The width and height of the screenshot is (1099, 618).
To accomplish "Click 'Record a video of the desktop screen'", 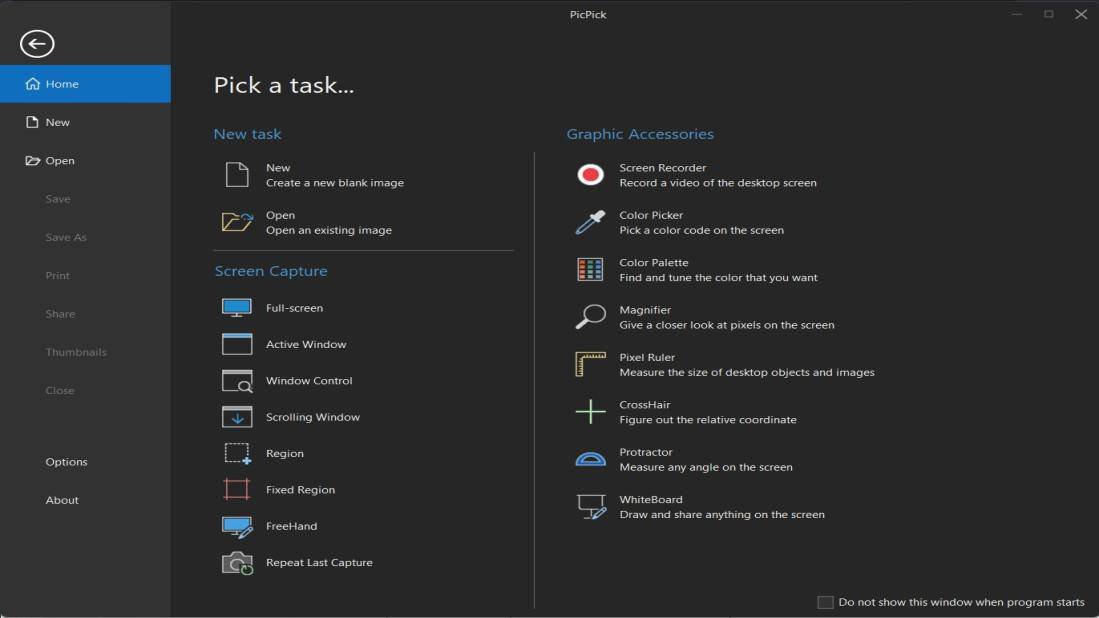I will (718, 183).
